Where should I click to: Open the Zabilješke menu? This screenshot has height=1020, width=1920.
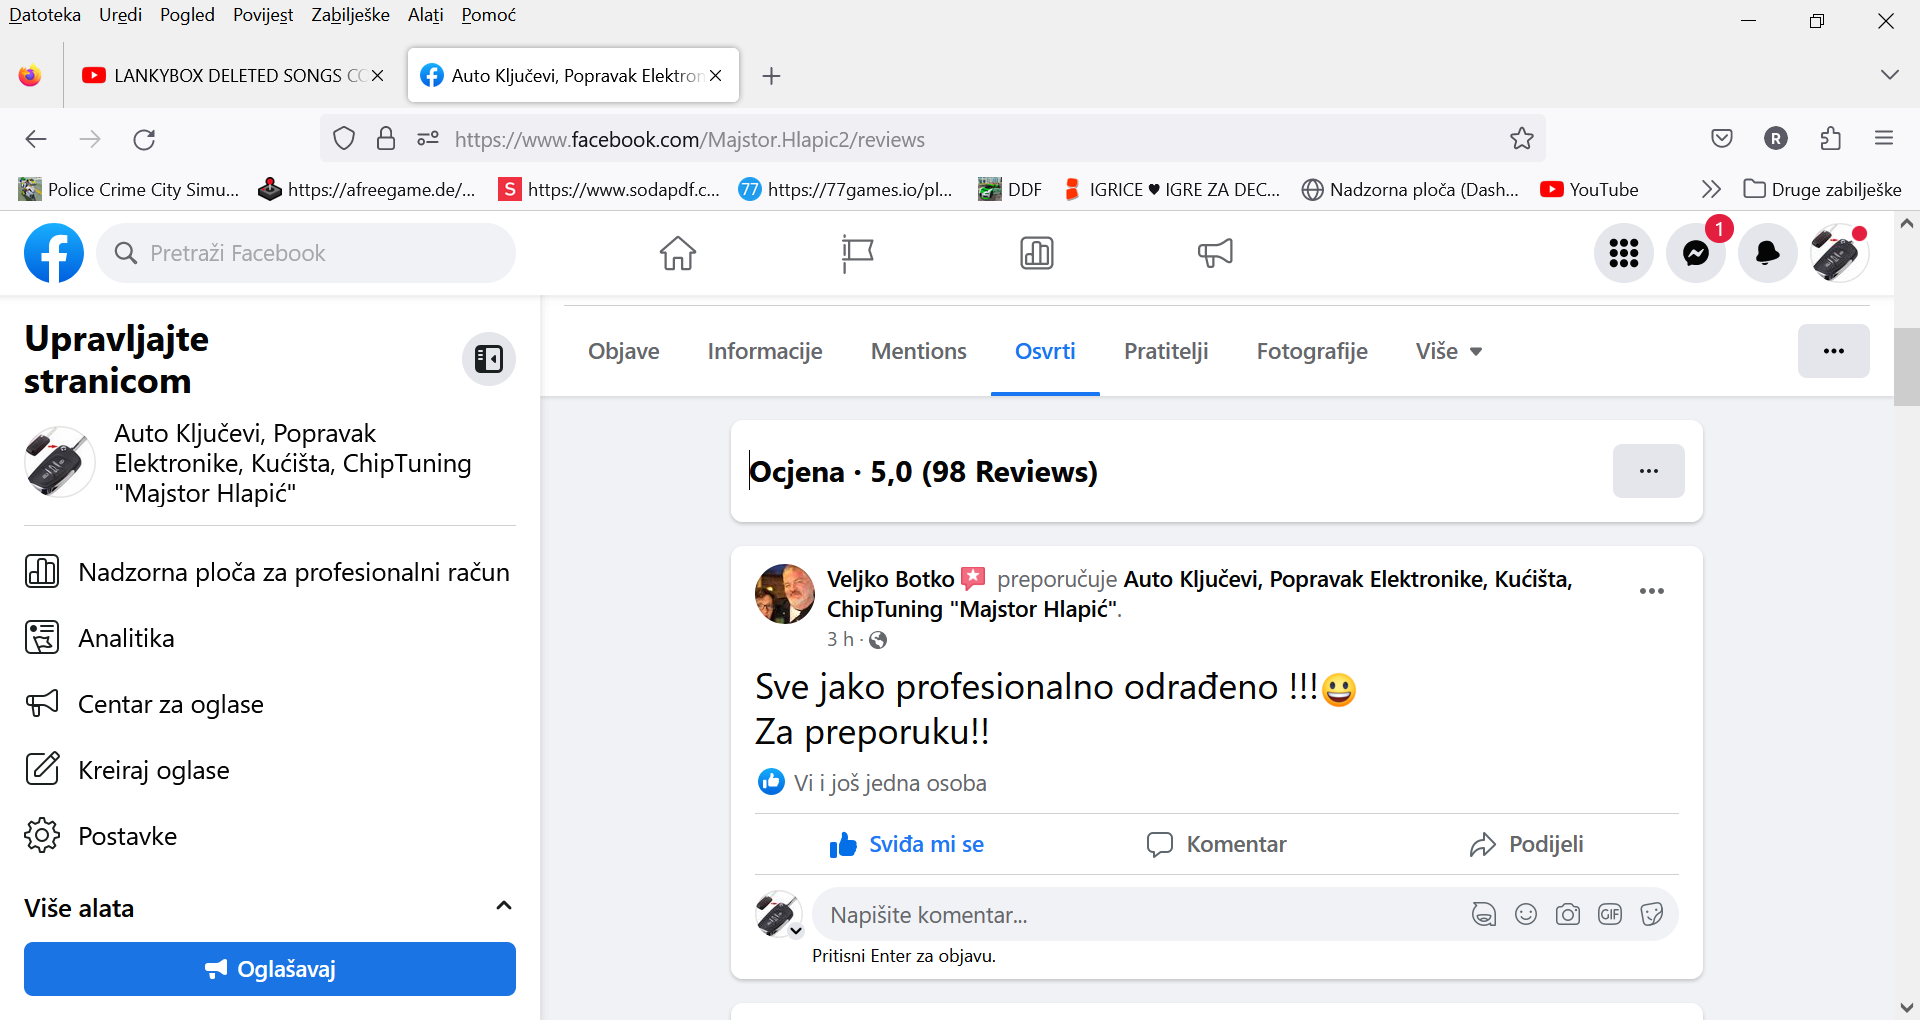pyautogui.click(x=350, y=15)
